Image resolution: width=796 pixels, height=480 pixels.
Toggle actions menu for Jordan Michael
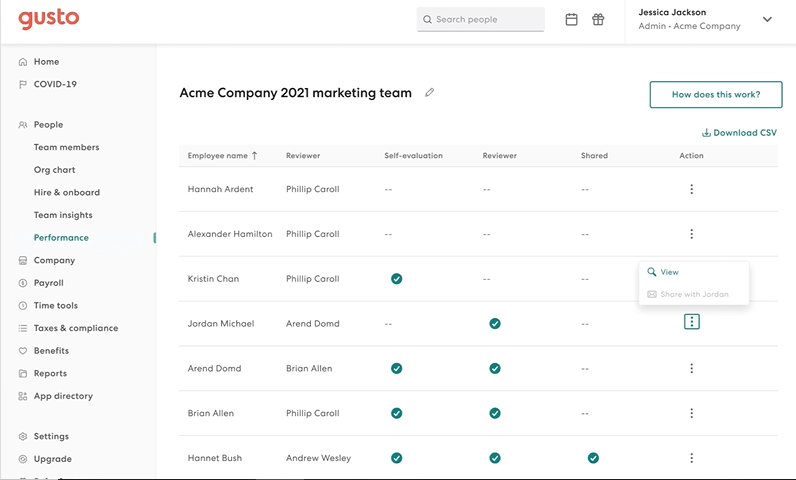[x=691, y=322]
